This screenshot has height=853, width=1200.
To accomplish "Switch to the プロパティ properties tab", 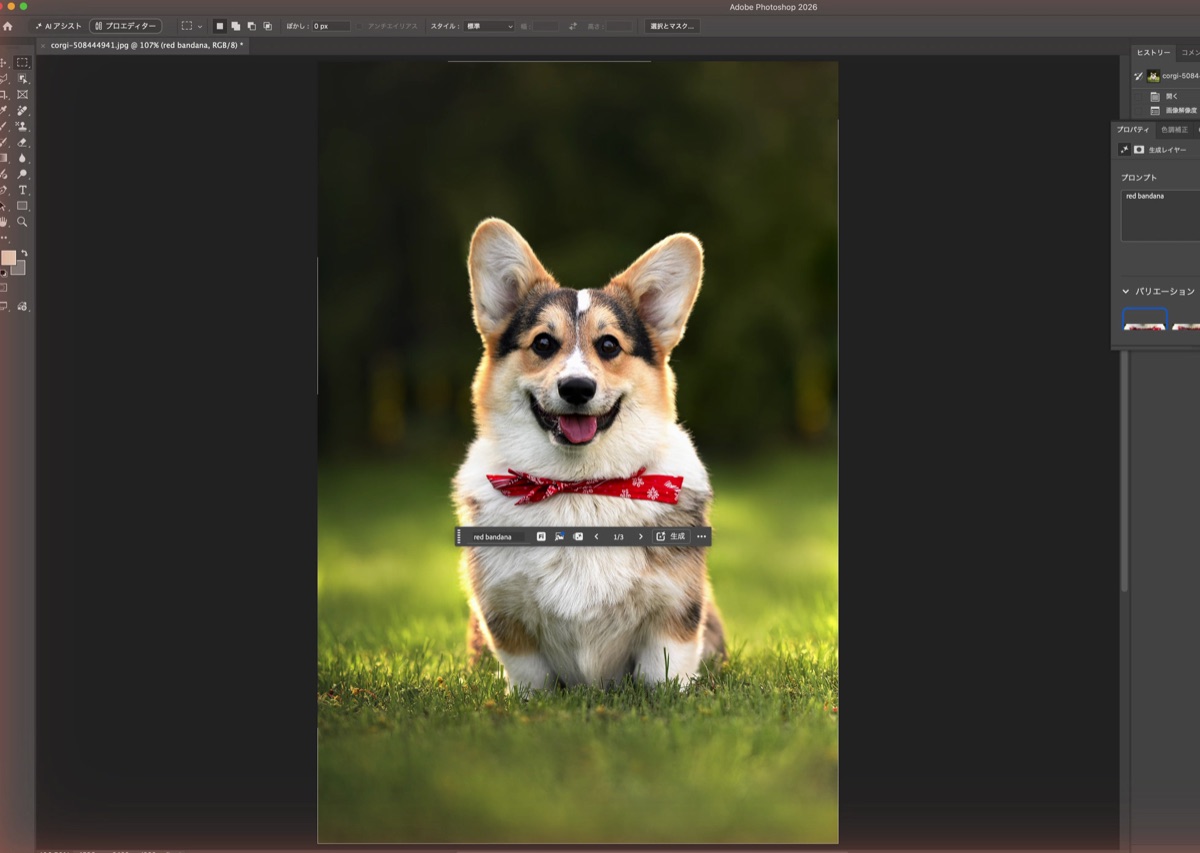I will coord(1133,130).
